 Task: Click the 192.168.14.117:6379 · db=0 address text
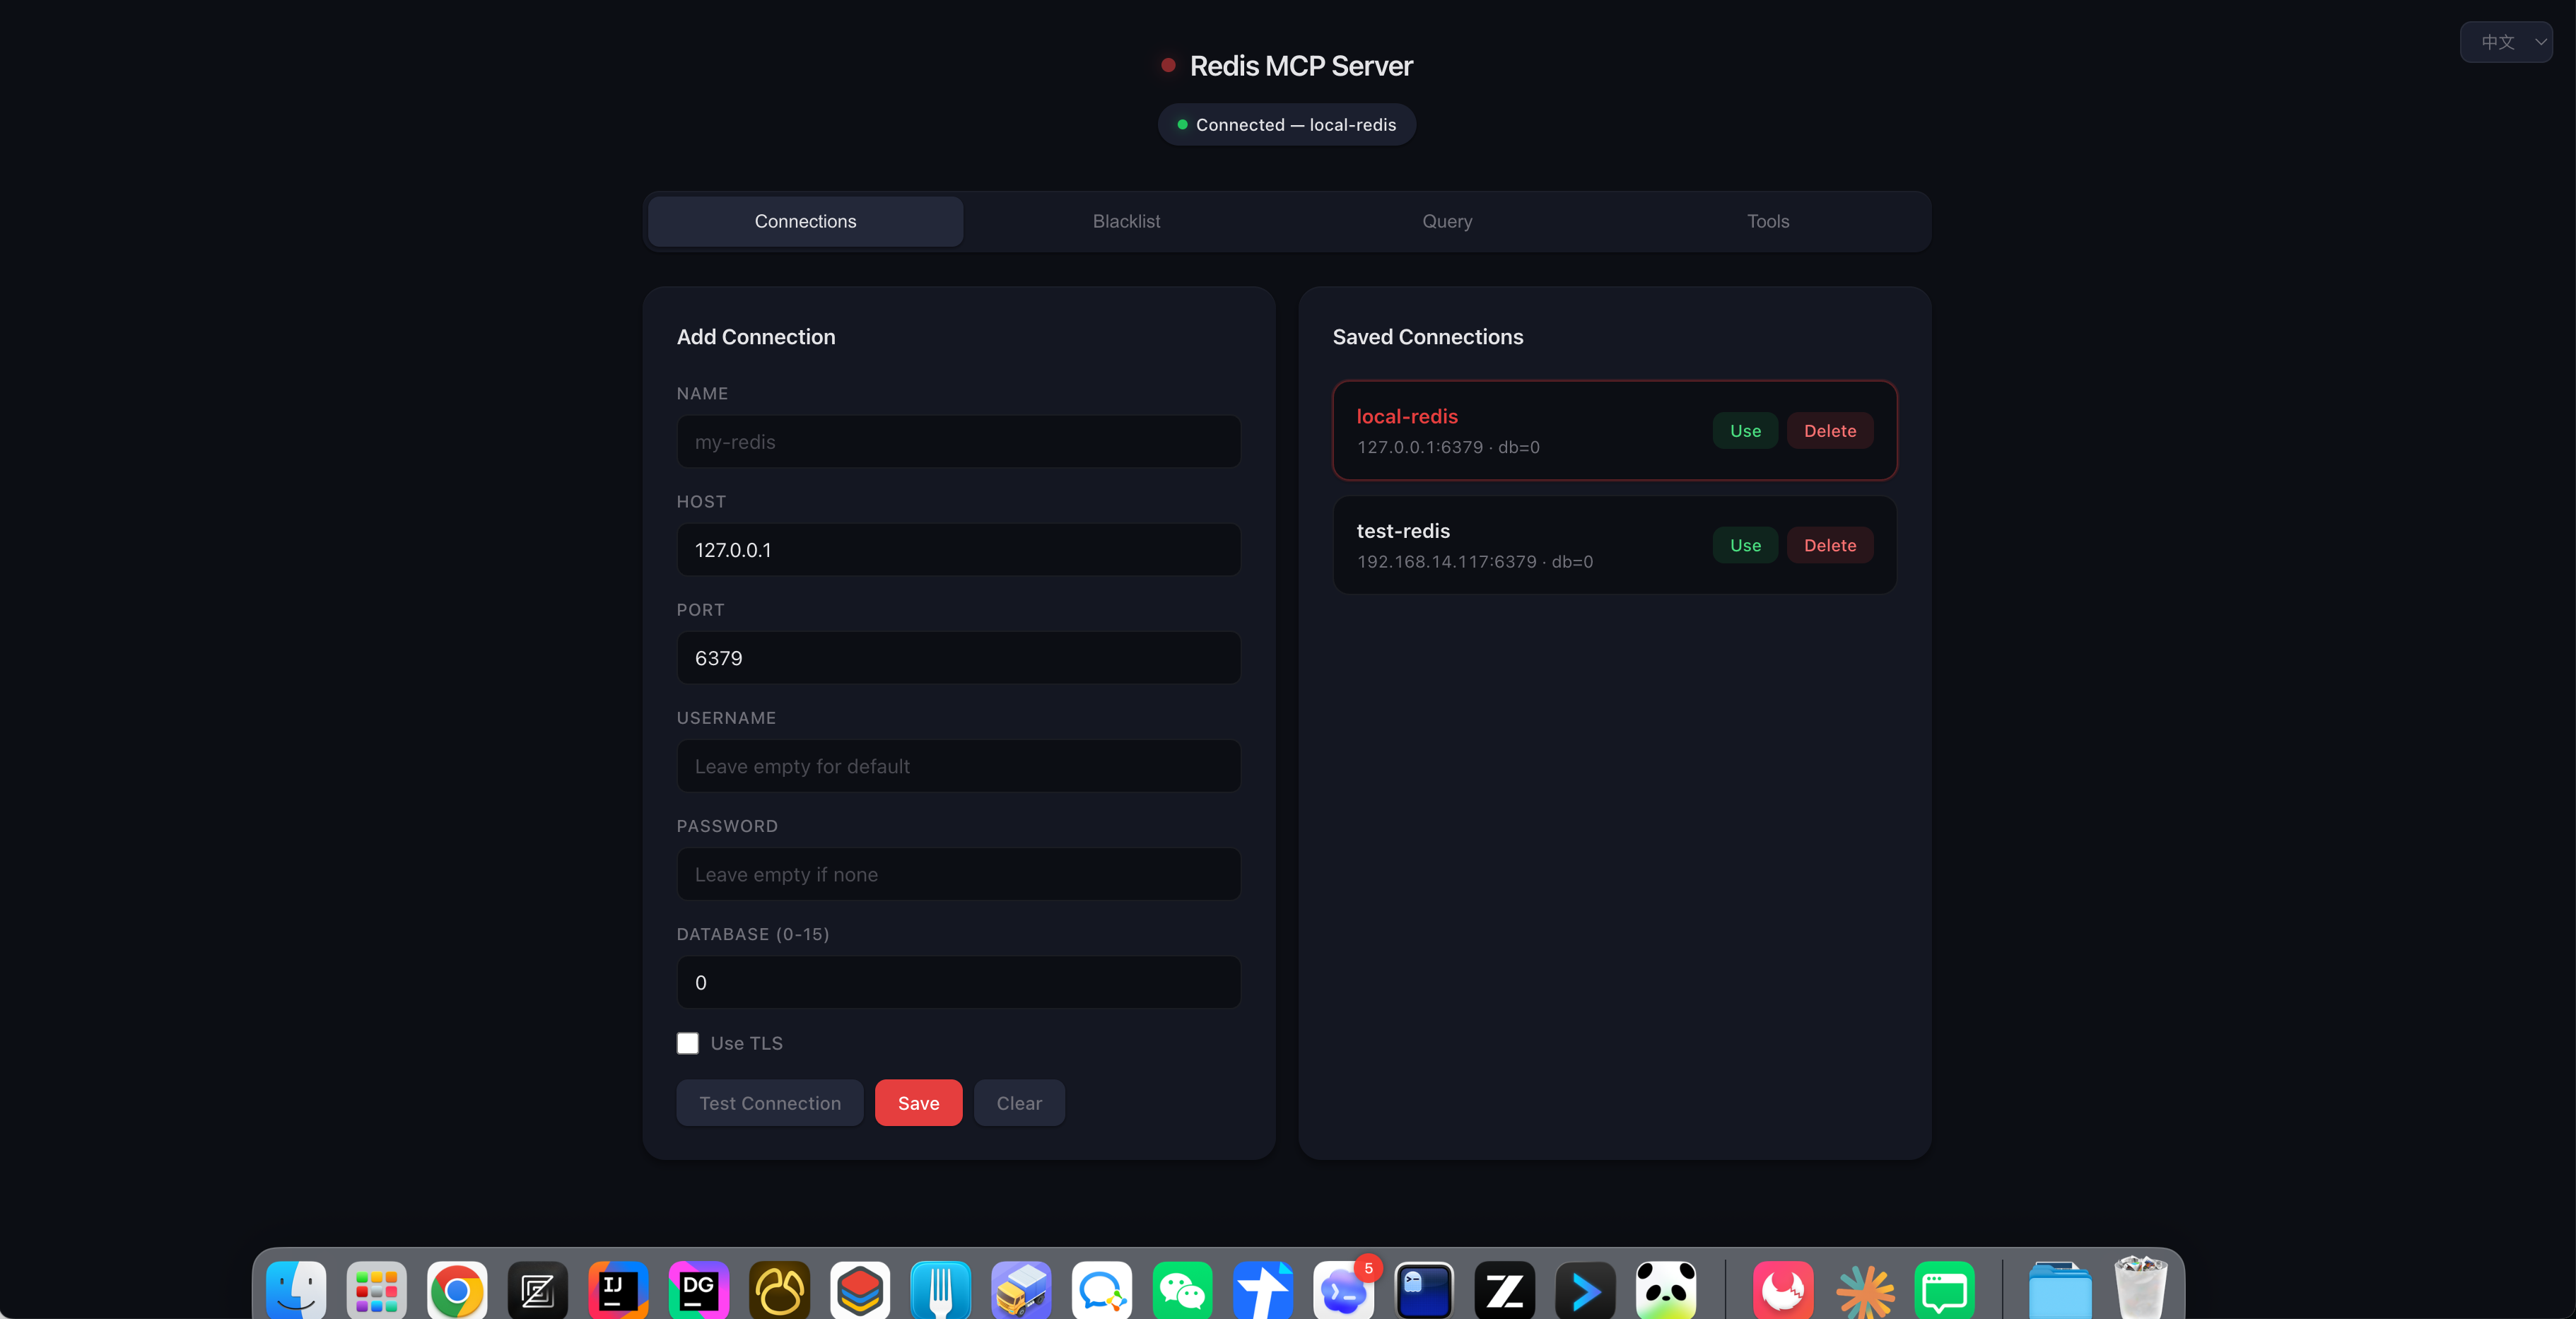tap(1475, 562)
